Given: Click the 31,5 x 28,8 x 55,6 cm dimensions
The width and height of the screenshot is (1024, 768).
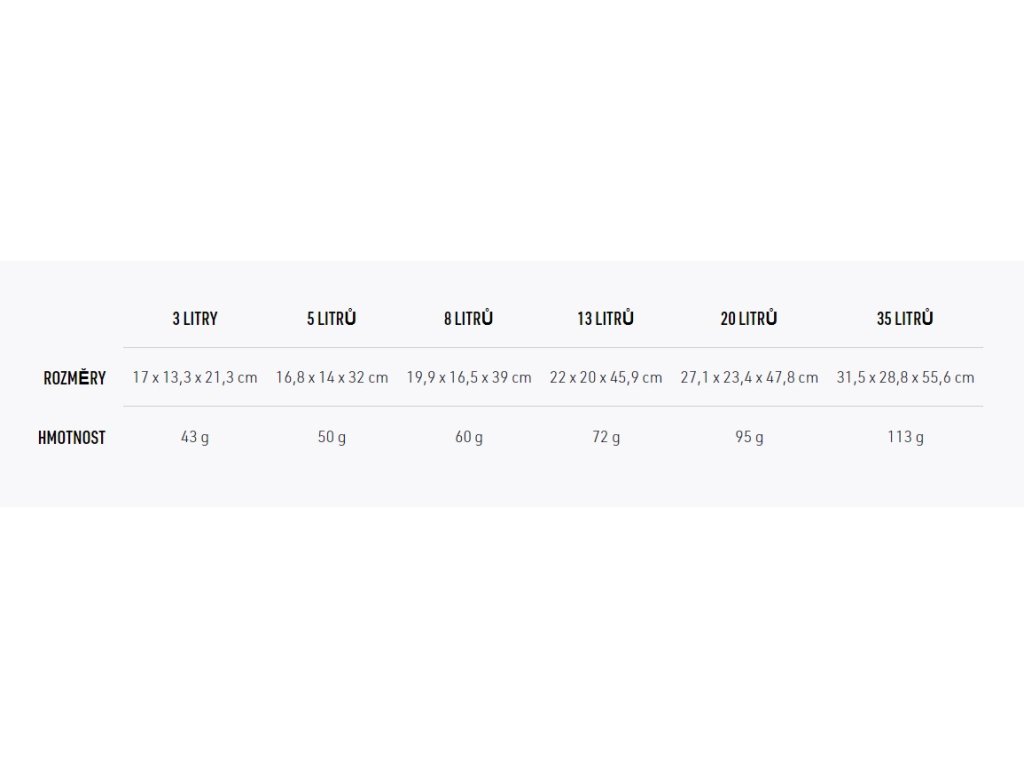Looking at the screenshot, I should click(904, 377).
